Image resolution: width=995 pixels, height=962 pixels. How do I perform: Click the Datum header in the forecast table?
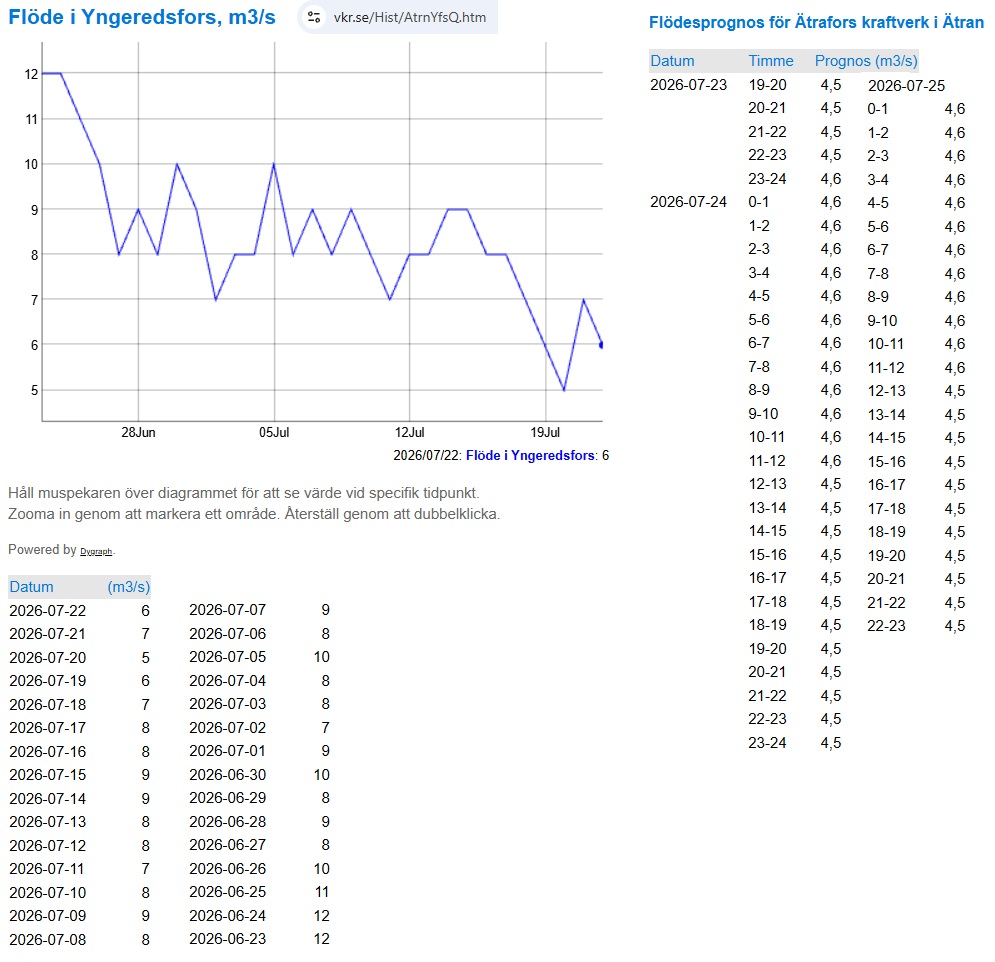[672, 61]
